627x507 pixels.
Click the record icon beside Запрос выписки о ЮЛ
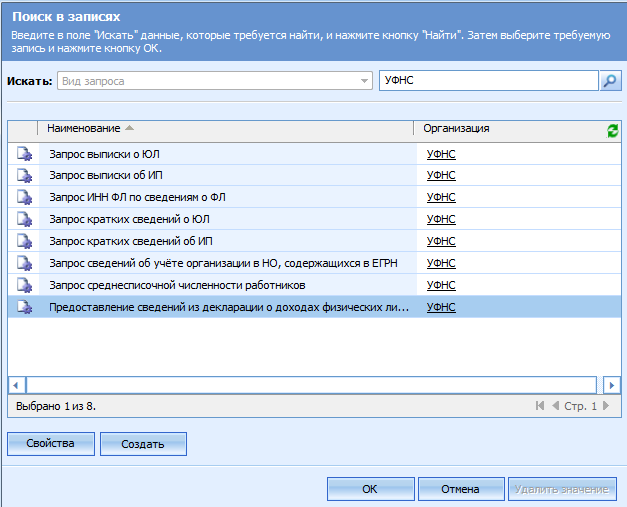[23, 154]
